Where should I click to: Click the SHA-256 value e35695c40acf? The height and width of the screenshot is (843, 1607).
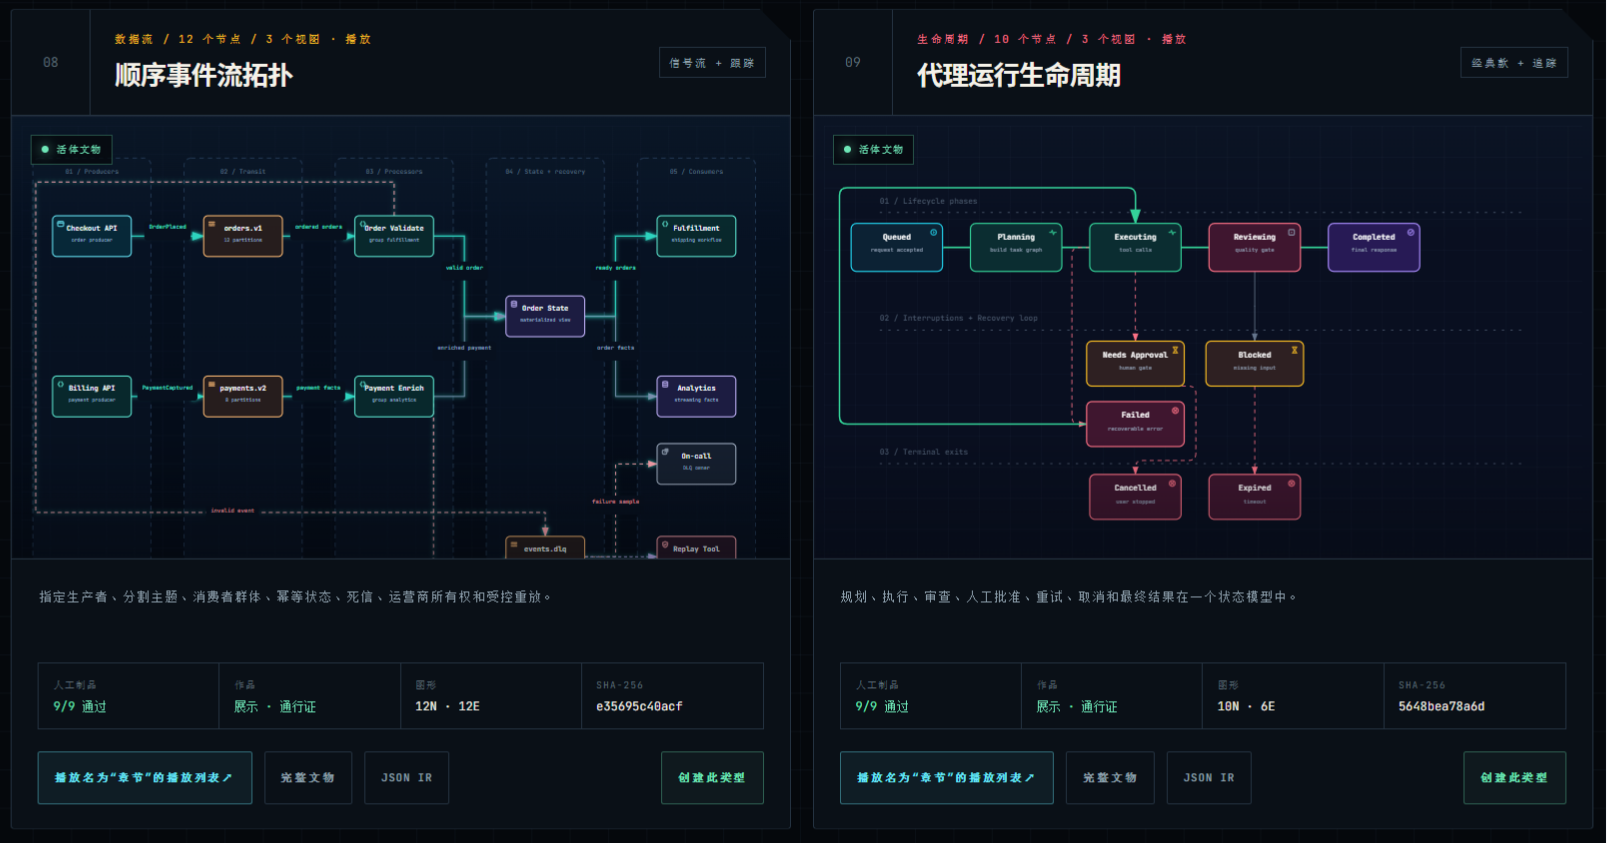[x=639, y=706]
